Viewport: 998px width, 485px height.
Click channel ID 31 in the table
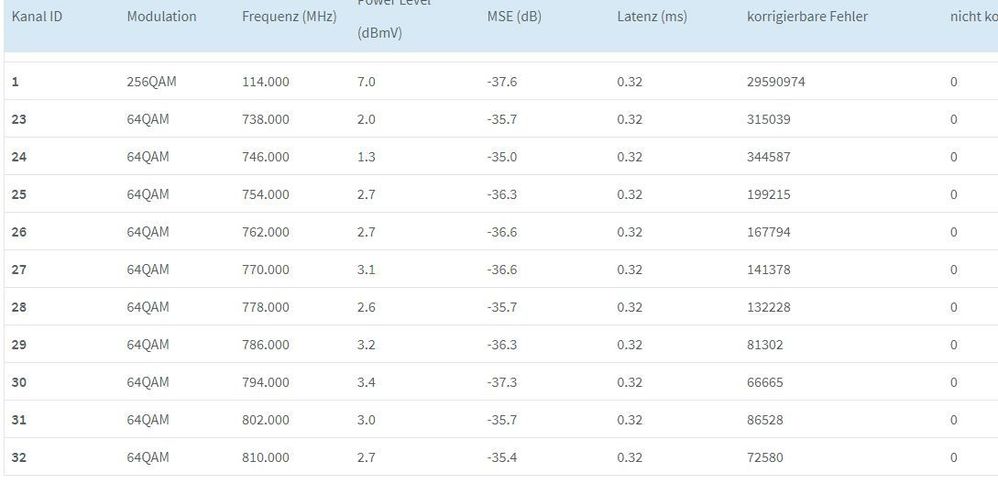point(18,420)
